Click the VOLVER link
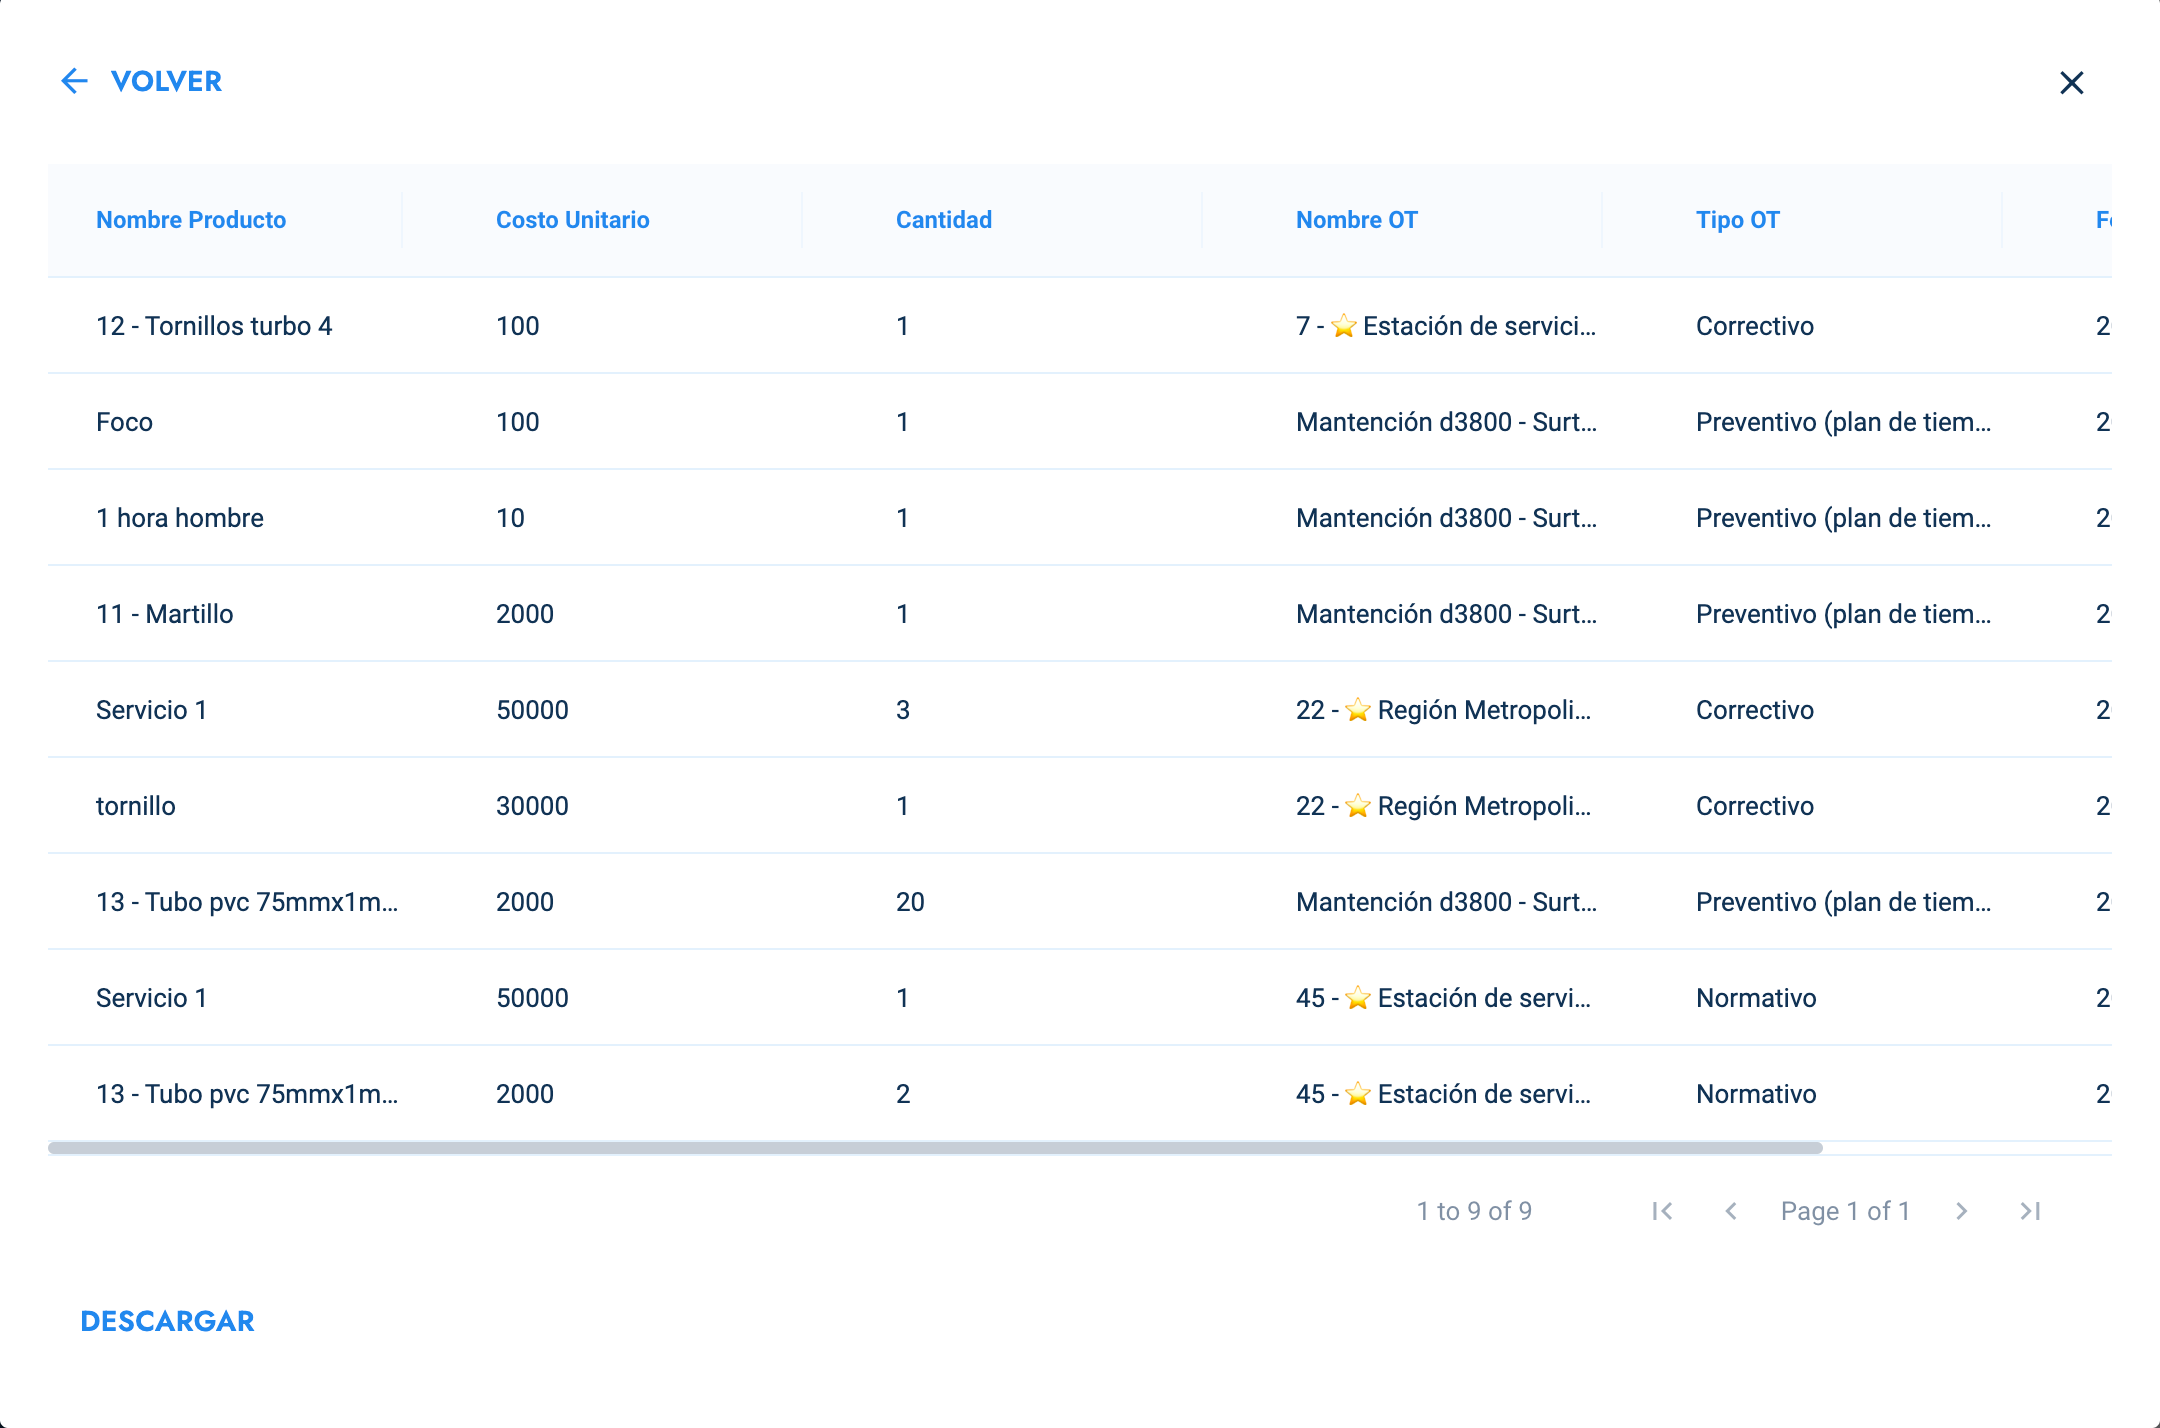2160x1428 pixels. [x=166, y=81]
